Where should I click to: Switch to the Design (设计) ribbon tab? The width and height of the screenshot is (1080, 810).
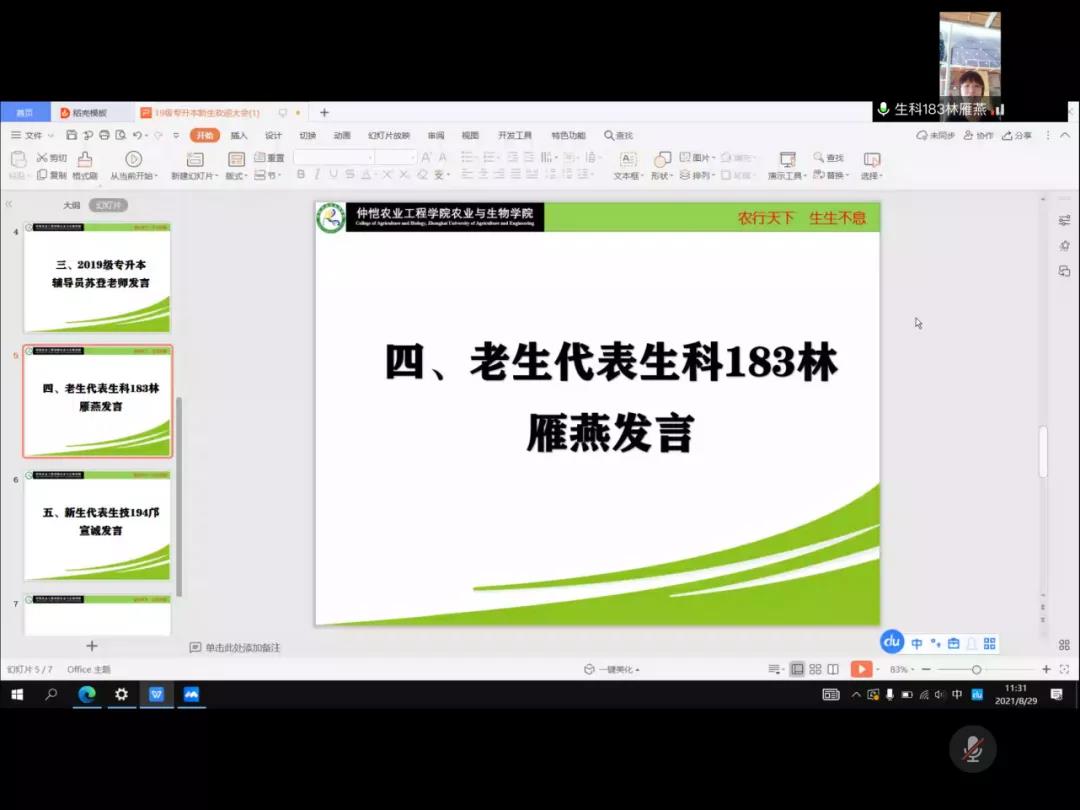[x=273, y=135]
